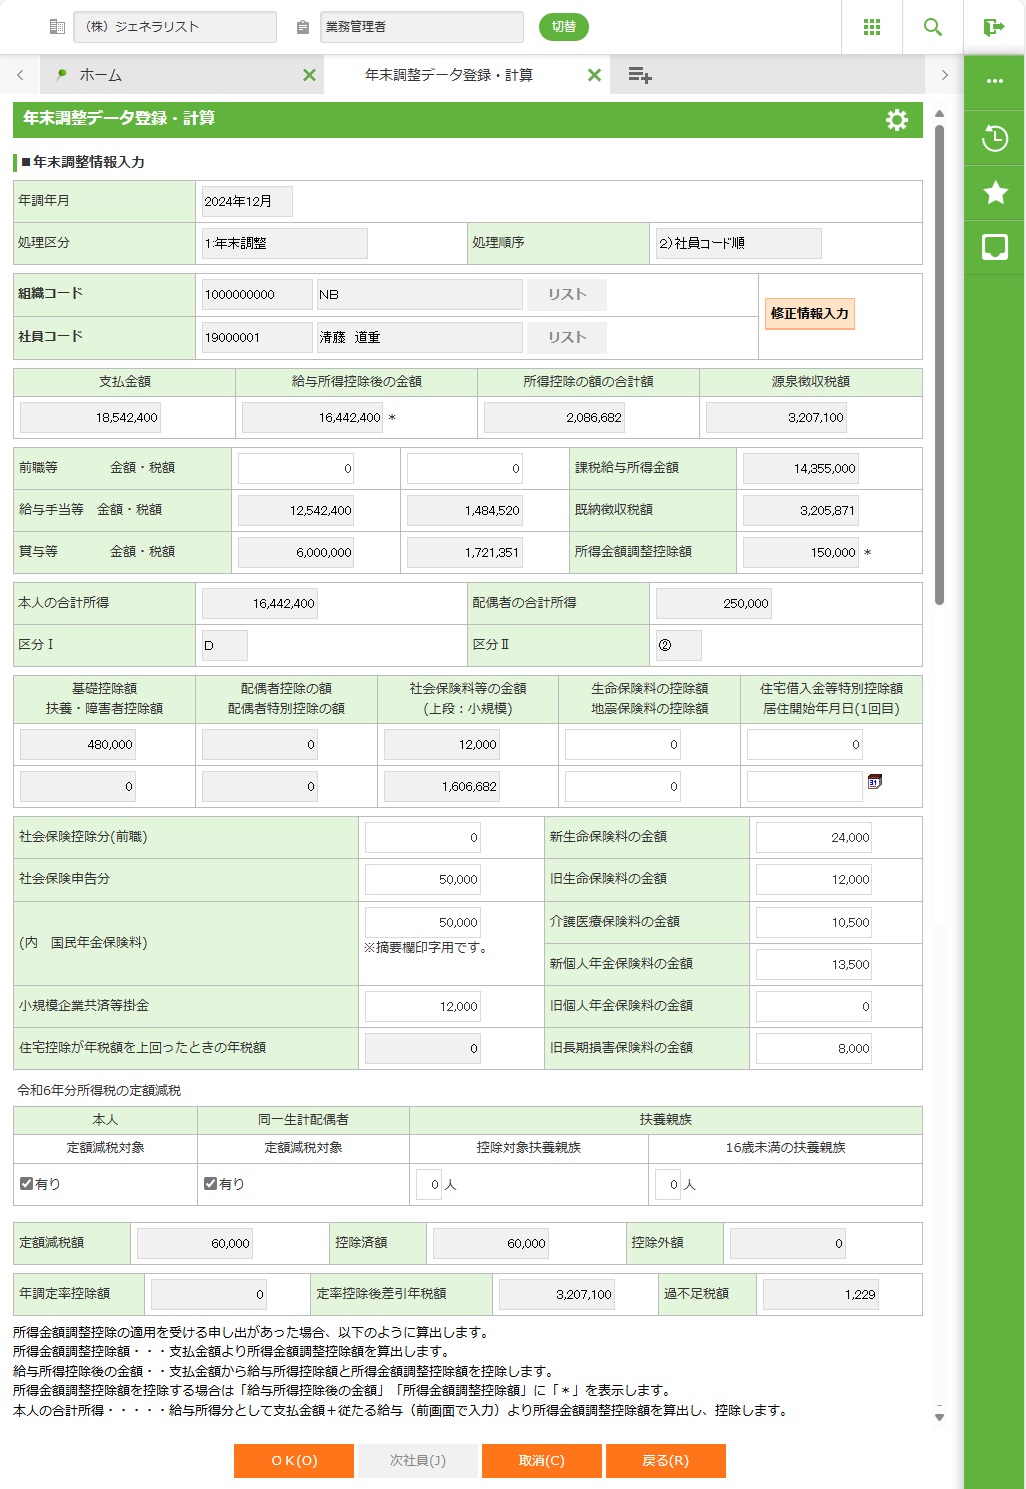Open the three-dots more menu in sidebar
Screen dimensions: 1026x1489
coord(995,81)
